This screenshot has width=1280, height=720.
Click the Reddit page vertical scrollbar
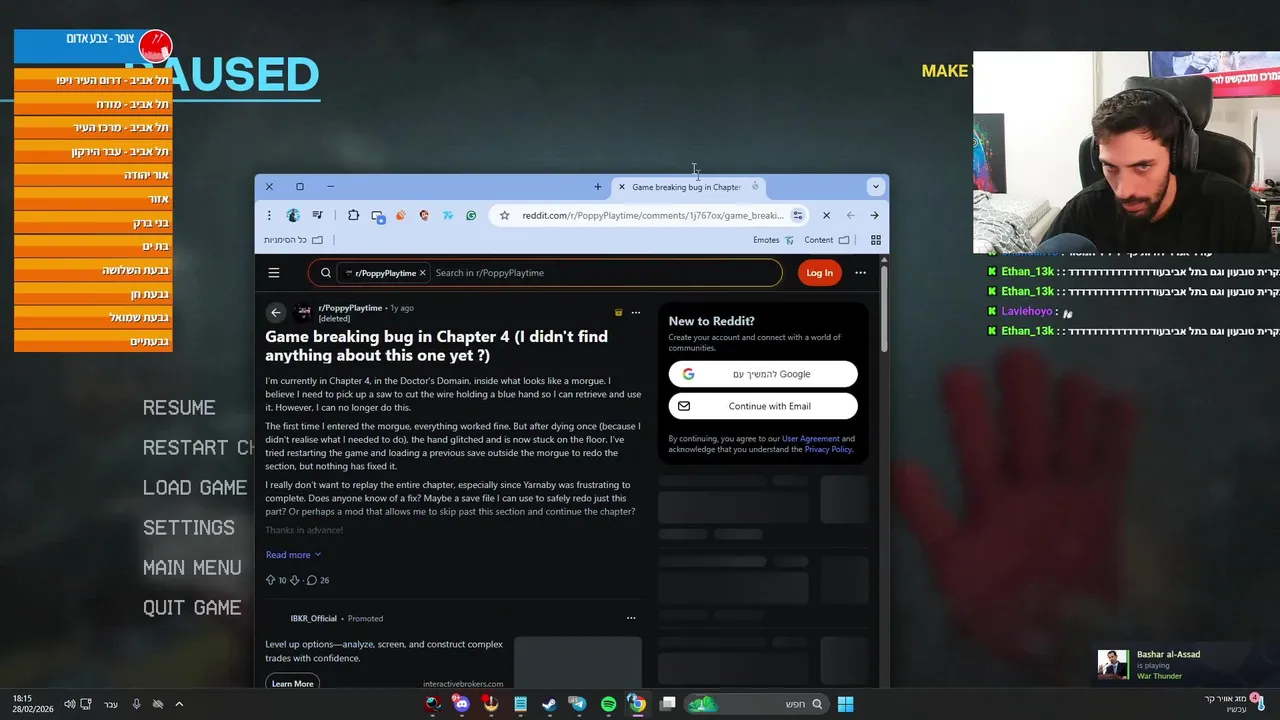coord(884,310)
